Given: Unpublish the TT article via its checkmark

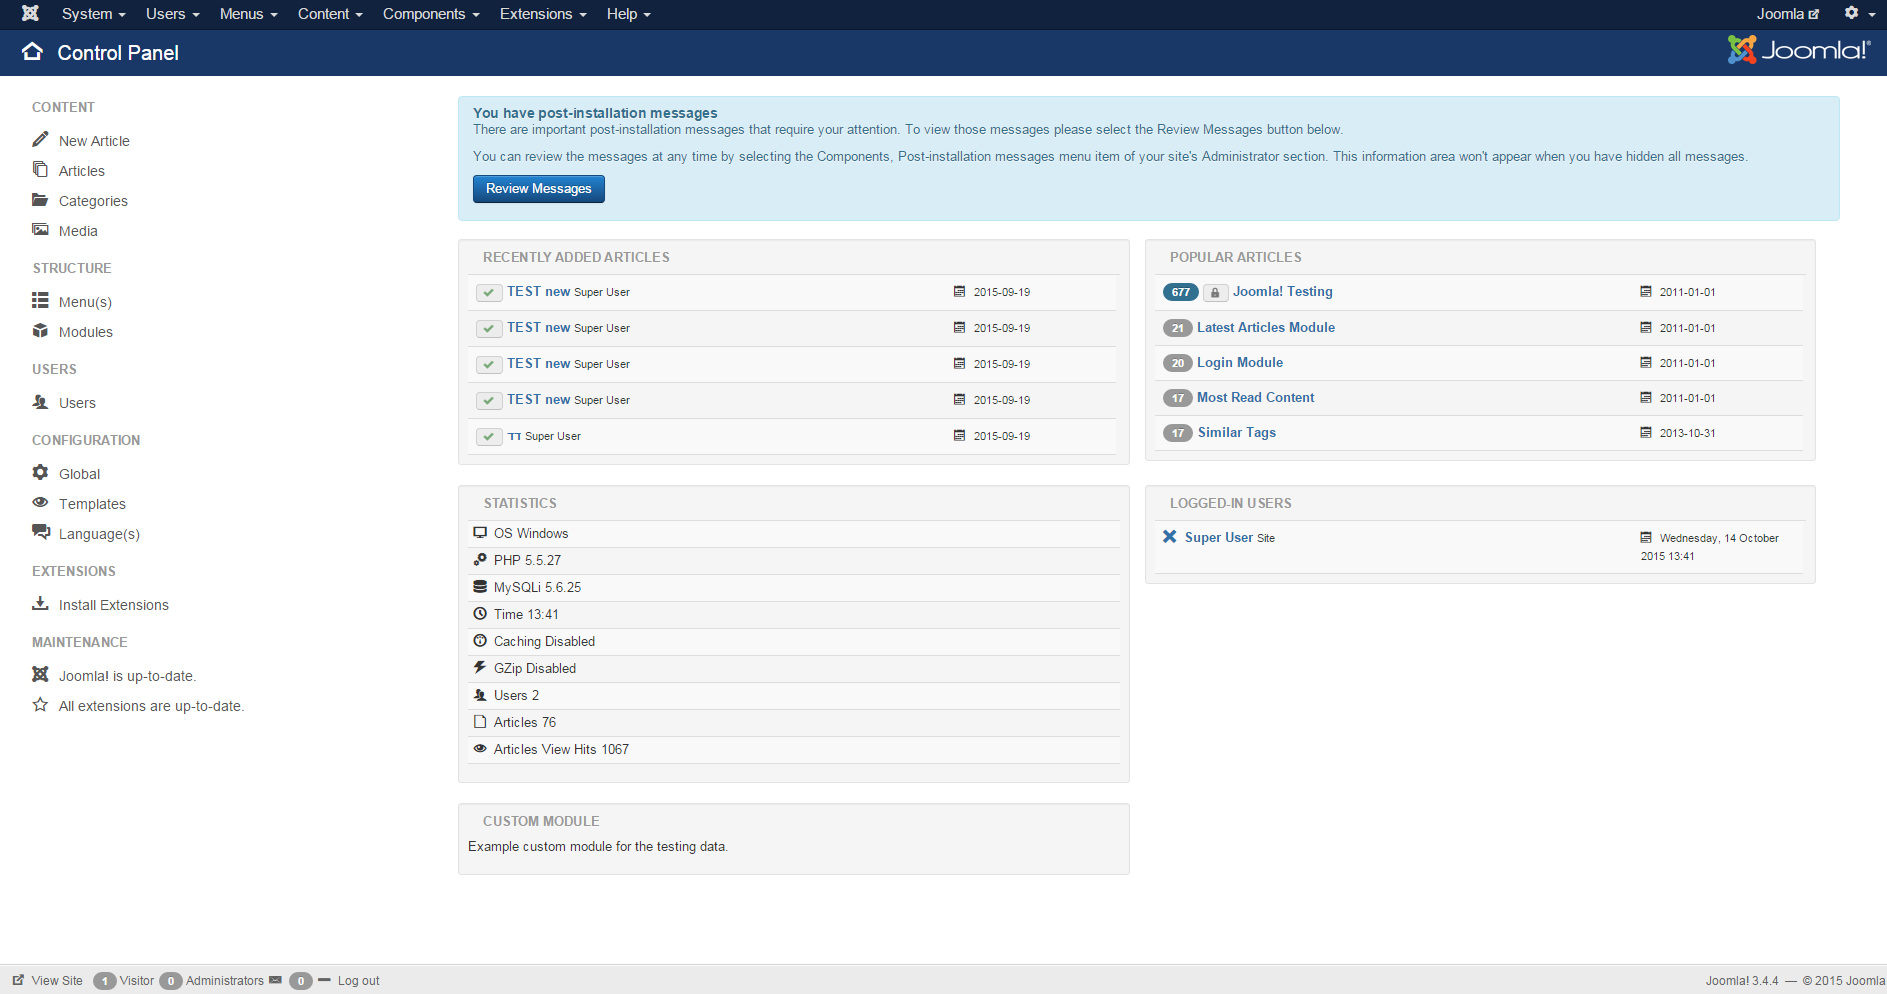Looking at the screenshot, I should pos(489,436).
